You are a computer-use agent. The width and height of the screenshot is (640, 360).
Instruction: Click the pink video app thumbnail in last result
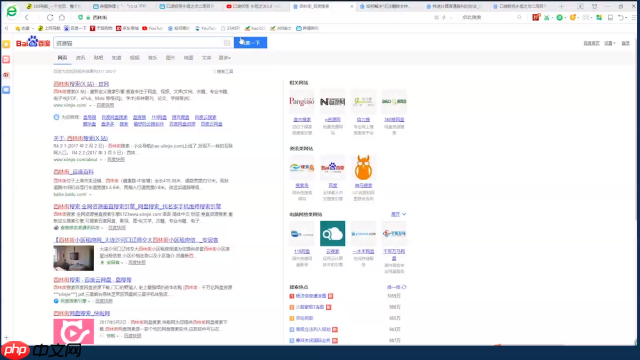pos(73,331)
